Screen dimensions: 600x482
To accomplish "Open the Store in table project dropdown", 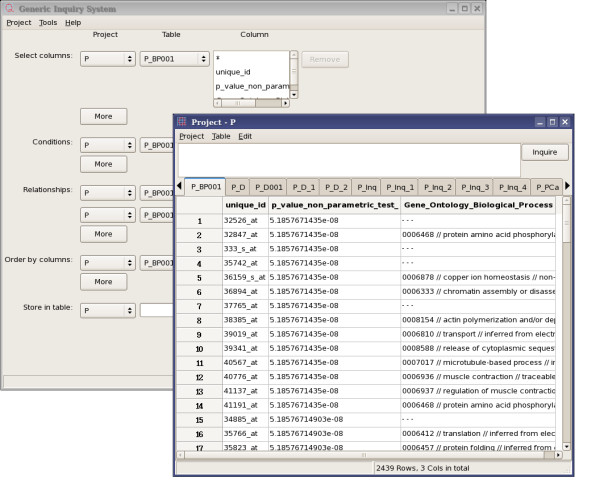I will [x=108, y=310].
